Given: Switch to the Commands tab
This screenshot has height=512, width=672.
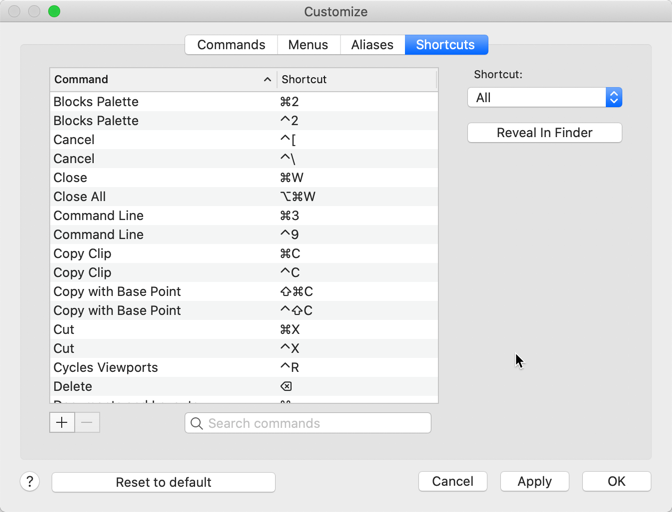Looking at the screenshot, I should pos(231,45).
